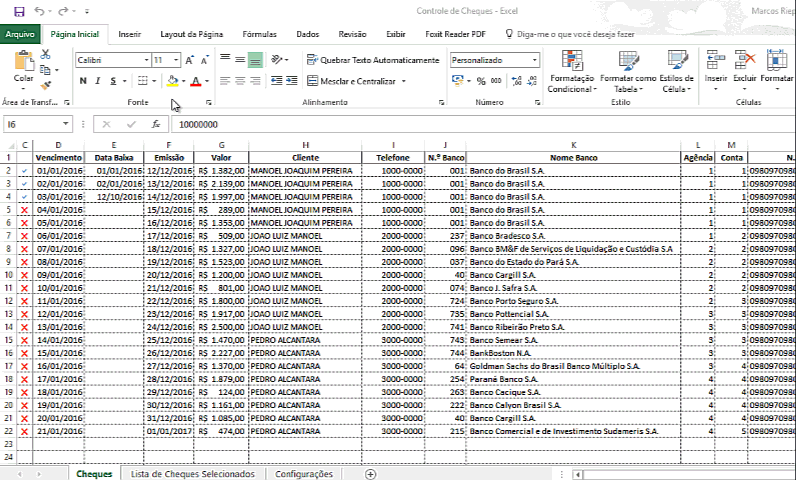Expand the Personalizado number format dropdown
This screenshot has width=796, height=480.
click(535, 60)
